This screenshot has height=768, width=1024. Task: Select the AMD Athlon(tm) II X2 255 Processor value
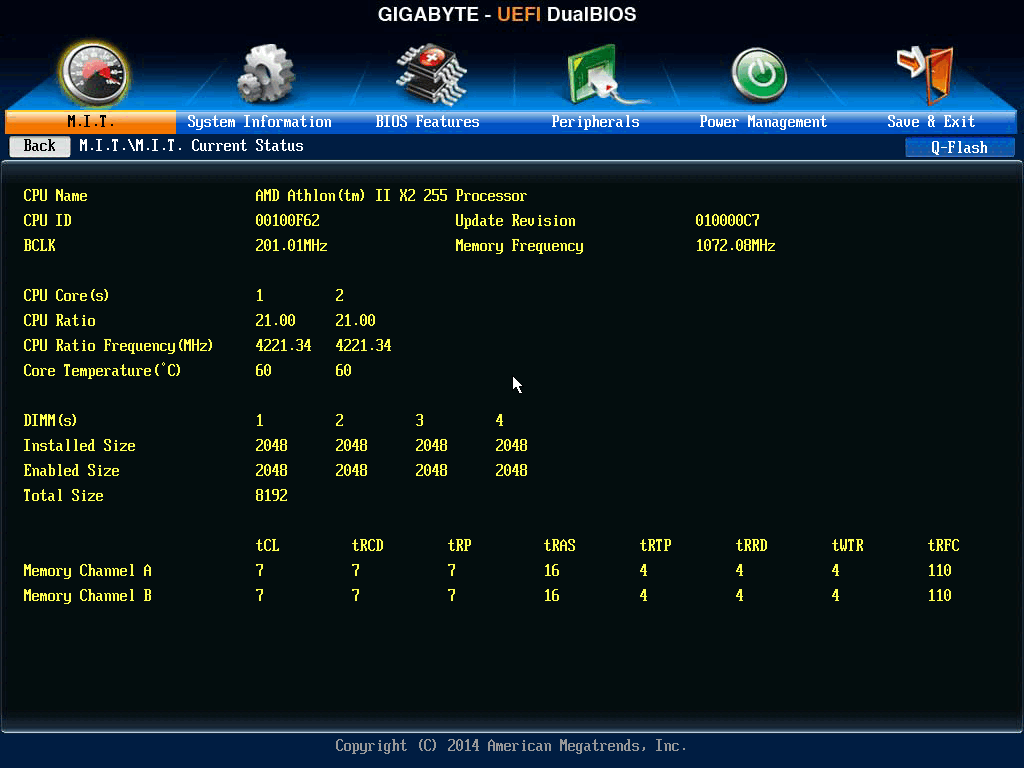[x=391, y=196]
